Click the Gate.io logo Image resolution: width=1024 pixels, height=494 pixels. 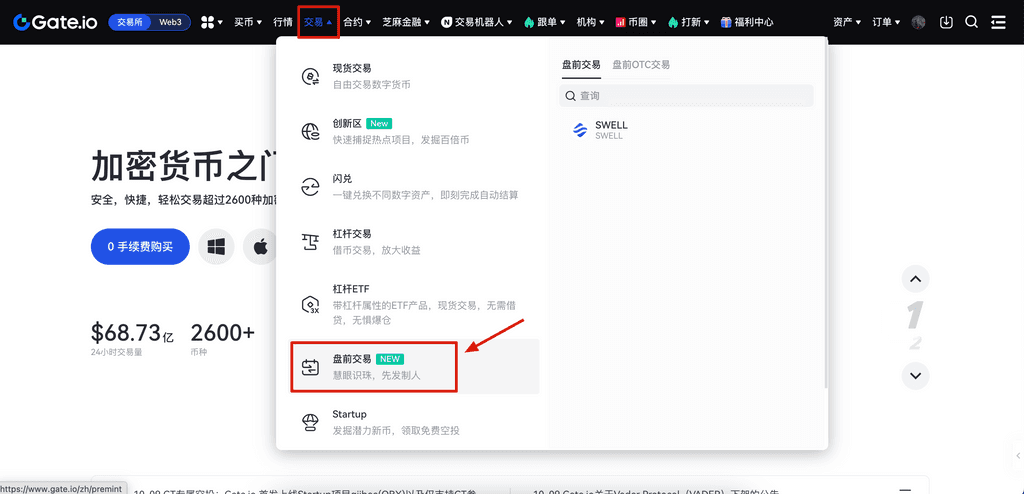point(55,22)
